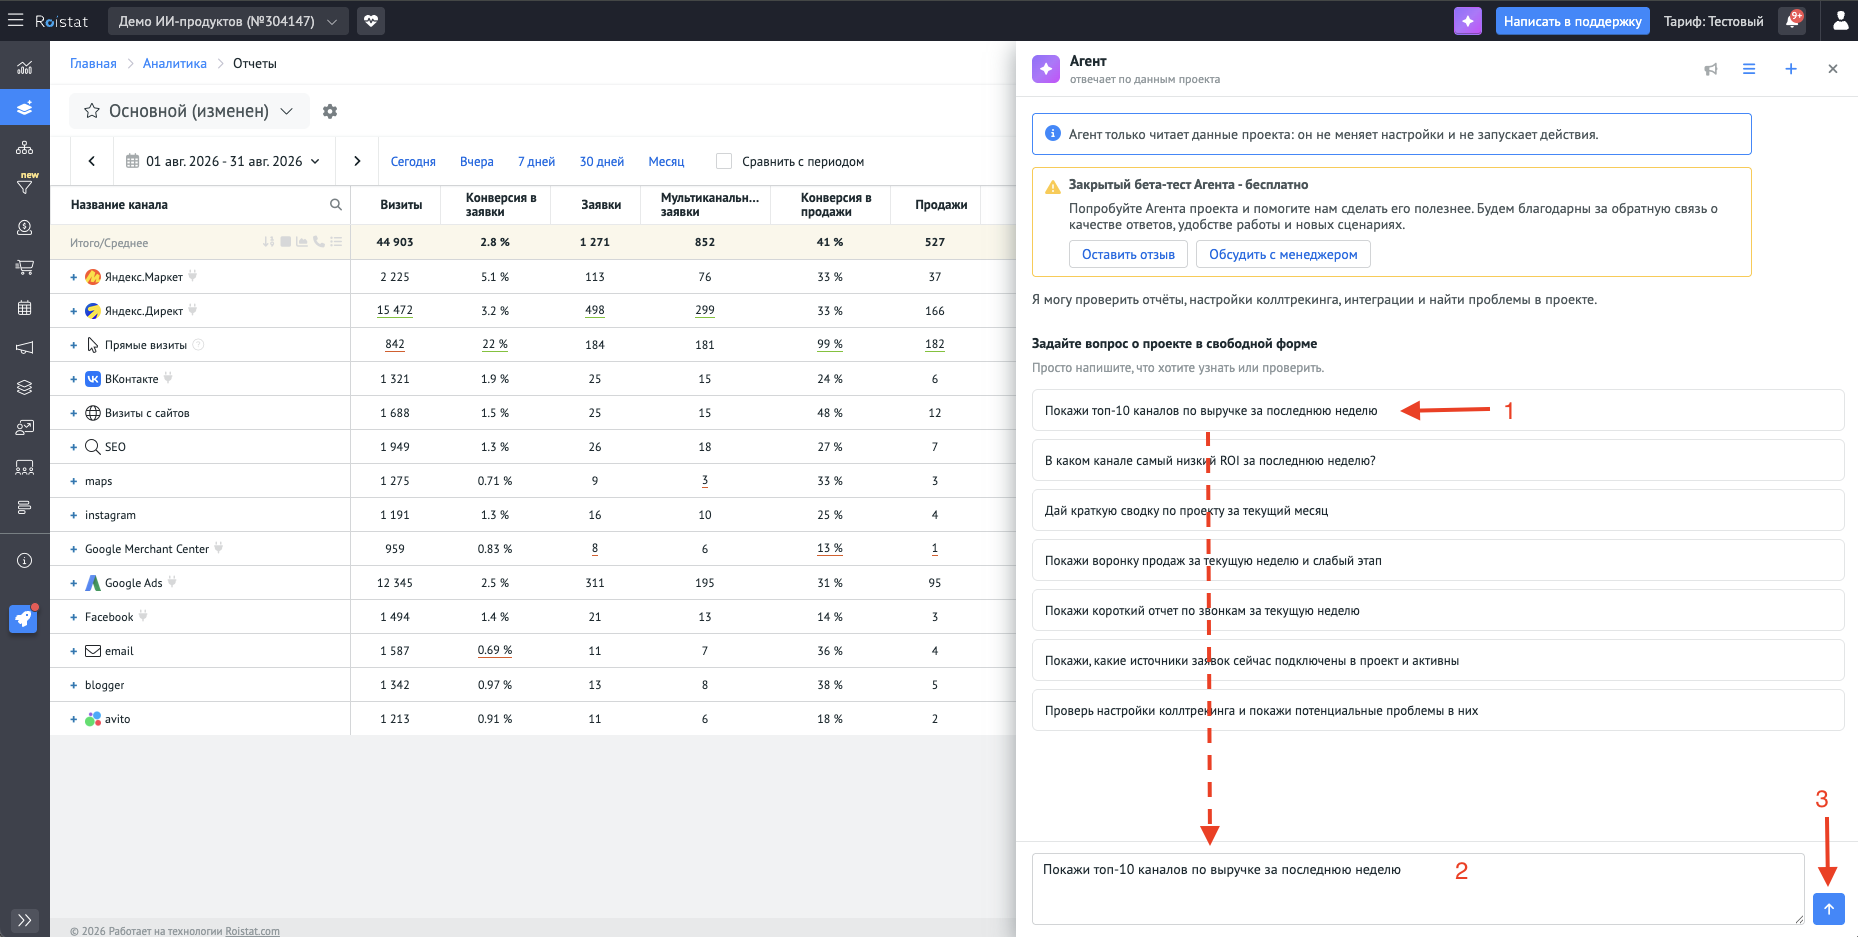Open the notifications bell icon

coord(1793,21)
